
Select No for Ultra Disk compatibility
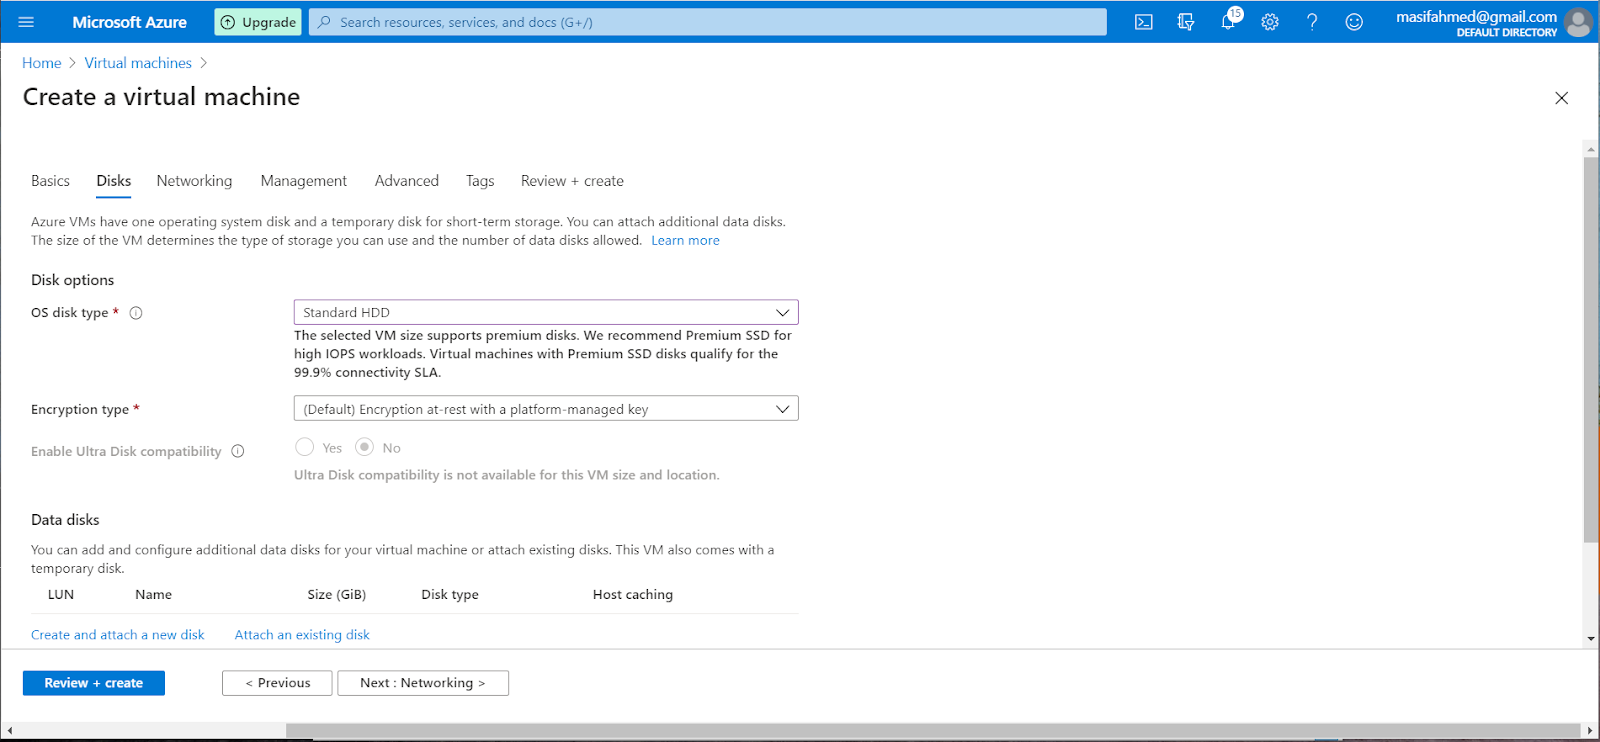coord(365,447)
